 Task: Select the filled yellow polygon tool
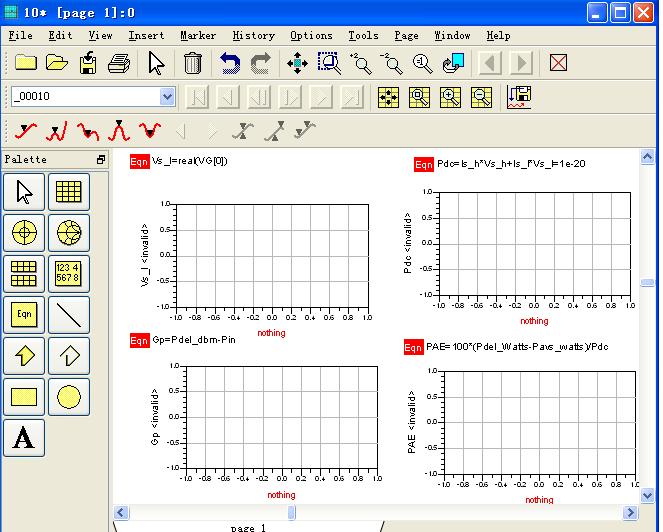click(24, 356)
